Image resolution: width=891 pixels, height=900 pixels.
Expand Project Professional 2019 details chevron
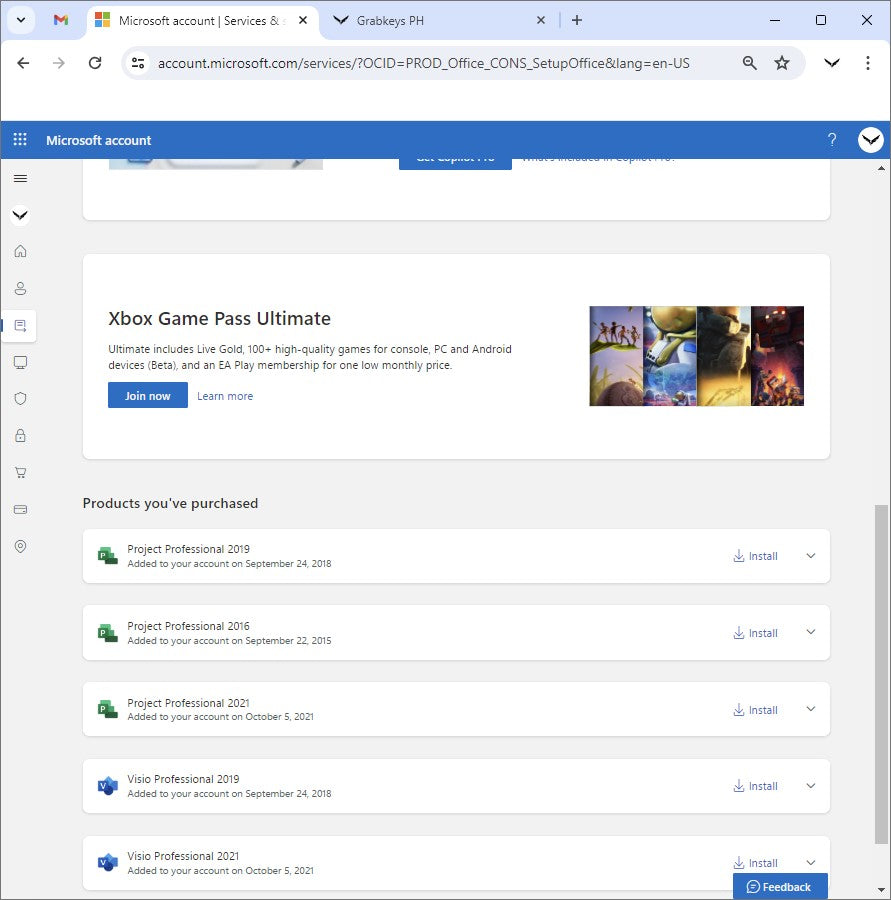tap(811, 556)
